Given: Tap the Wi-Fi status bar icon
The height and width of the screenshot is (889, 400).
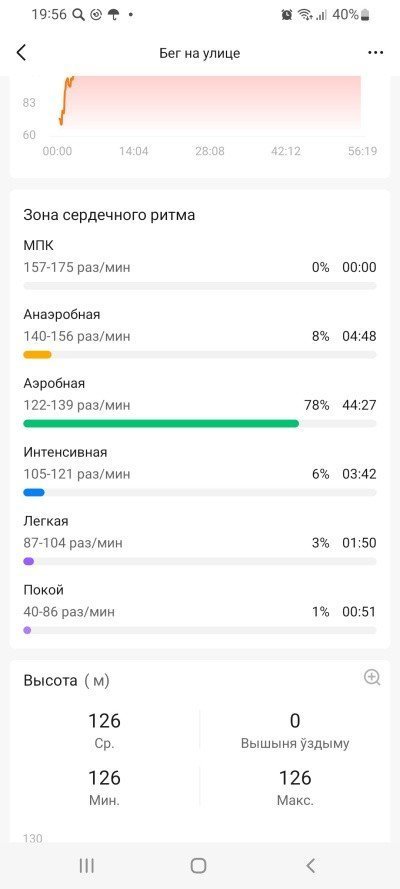Looking at the screenshot, I should pyautogui.click(x=306, y=15).
